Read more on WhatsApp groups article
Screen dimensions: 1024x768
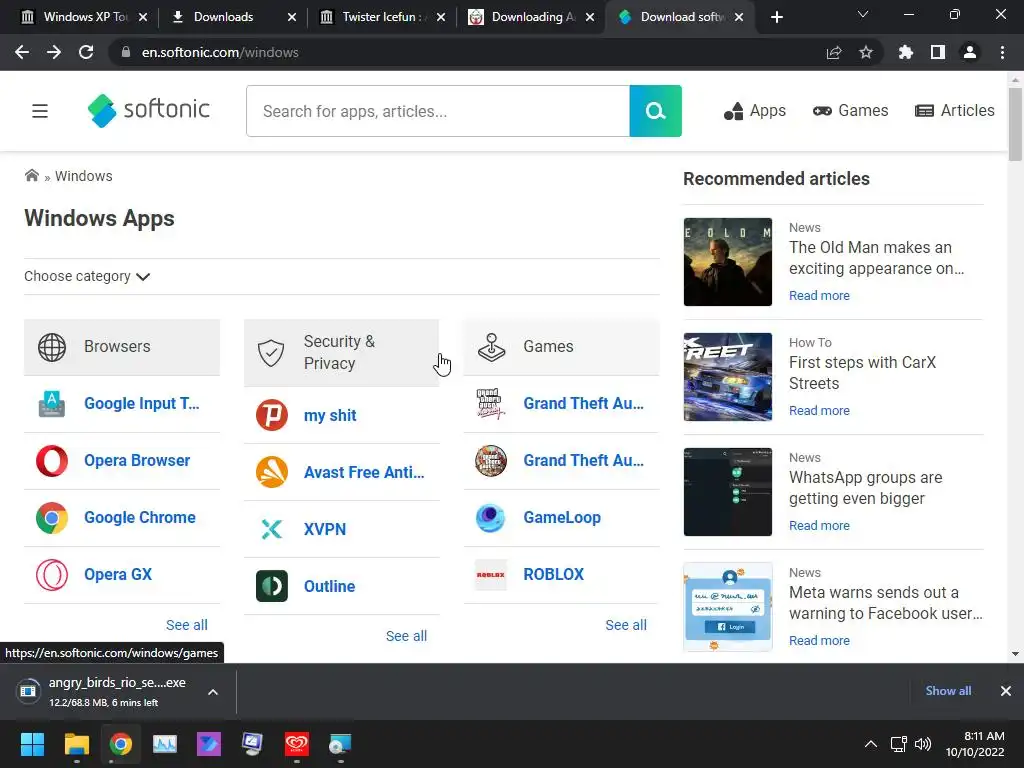(x=819, y=526)
